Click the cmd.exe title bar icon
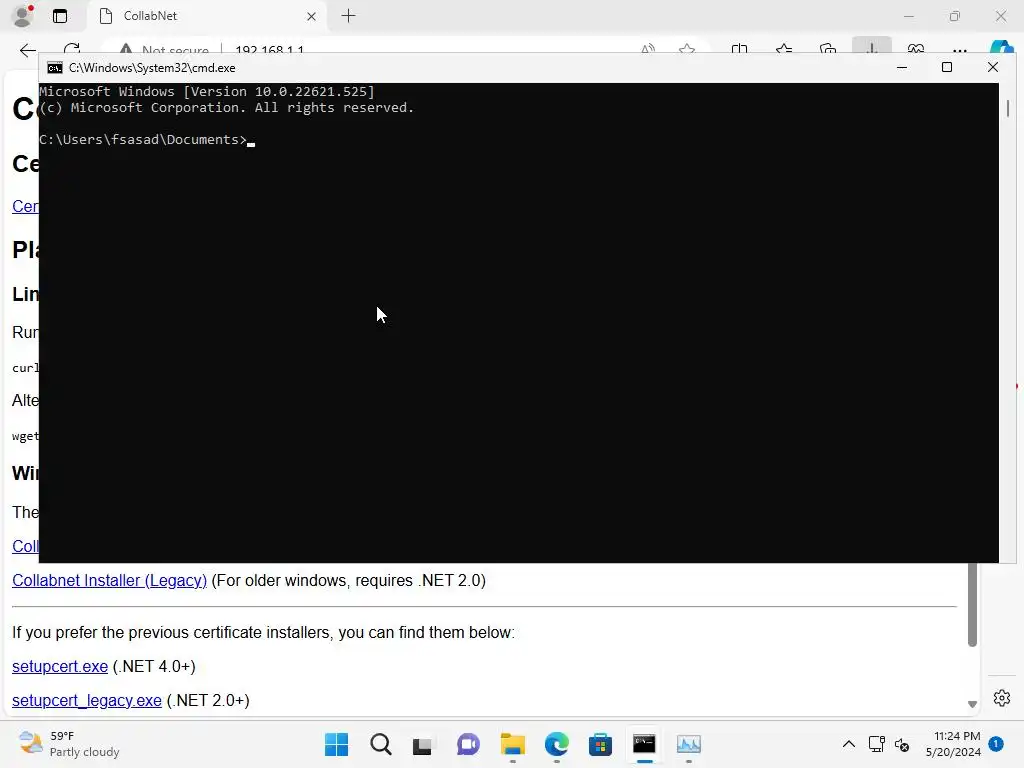1024x768 pixels. 55,68
